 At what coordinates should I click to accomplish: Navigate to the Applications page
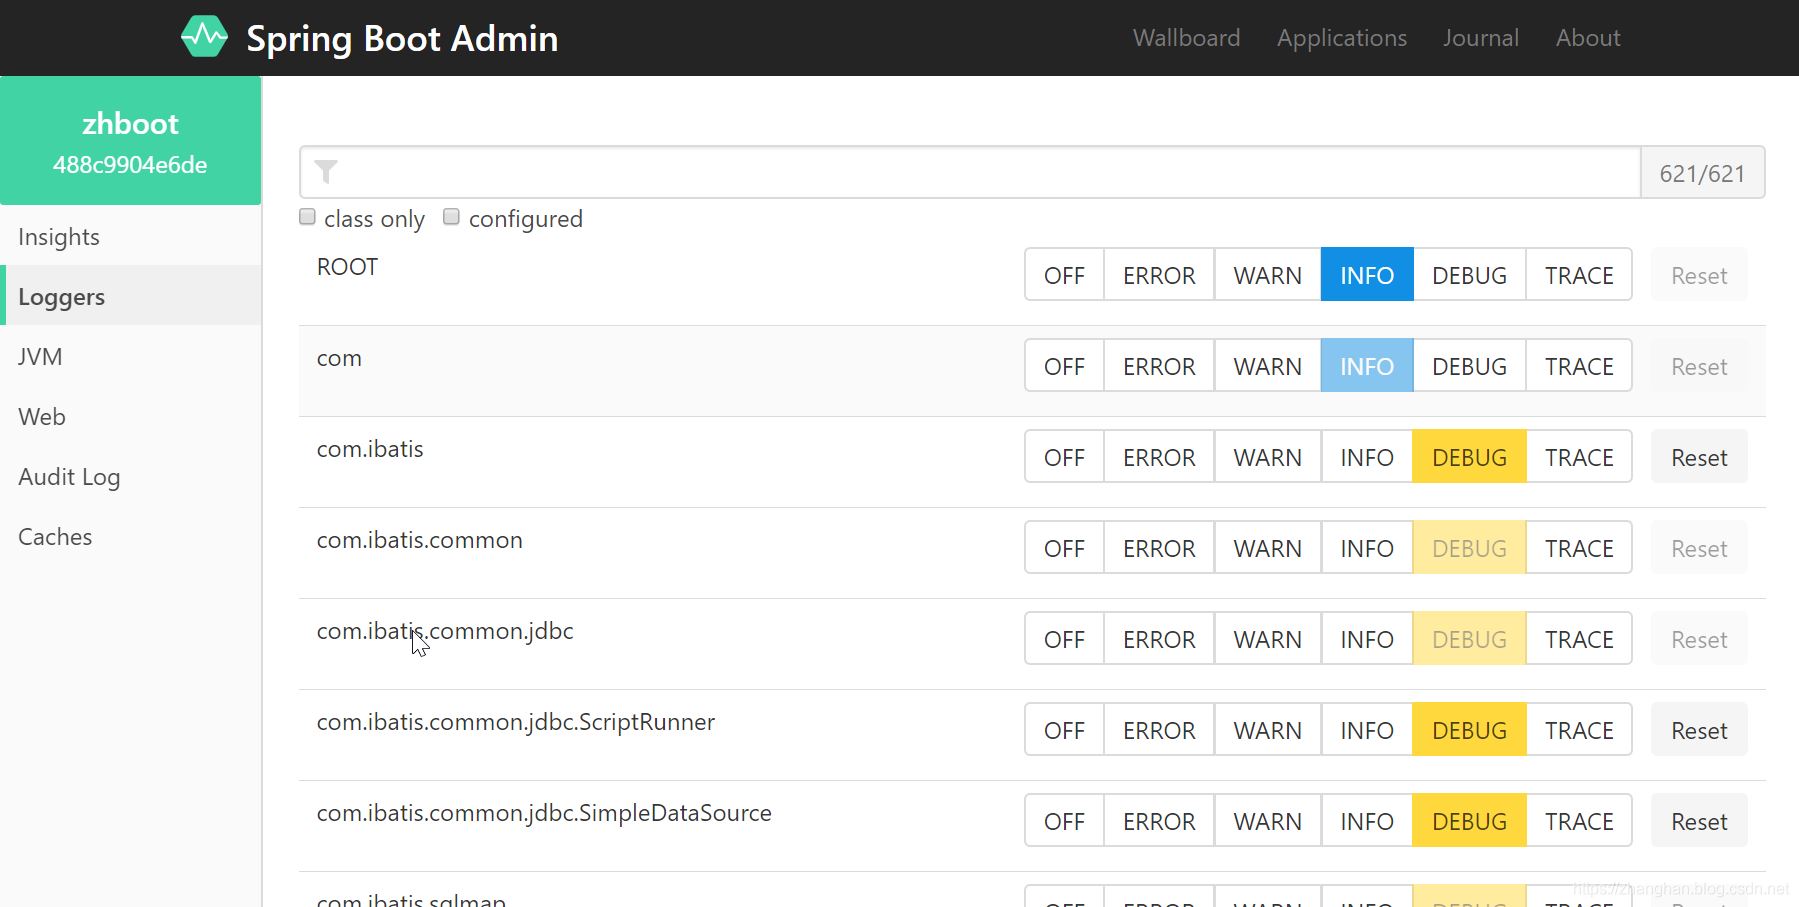click(1341, 37)
